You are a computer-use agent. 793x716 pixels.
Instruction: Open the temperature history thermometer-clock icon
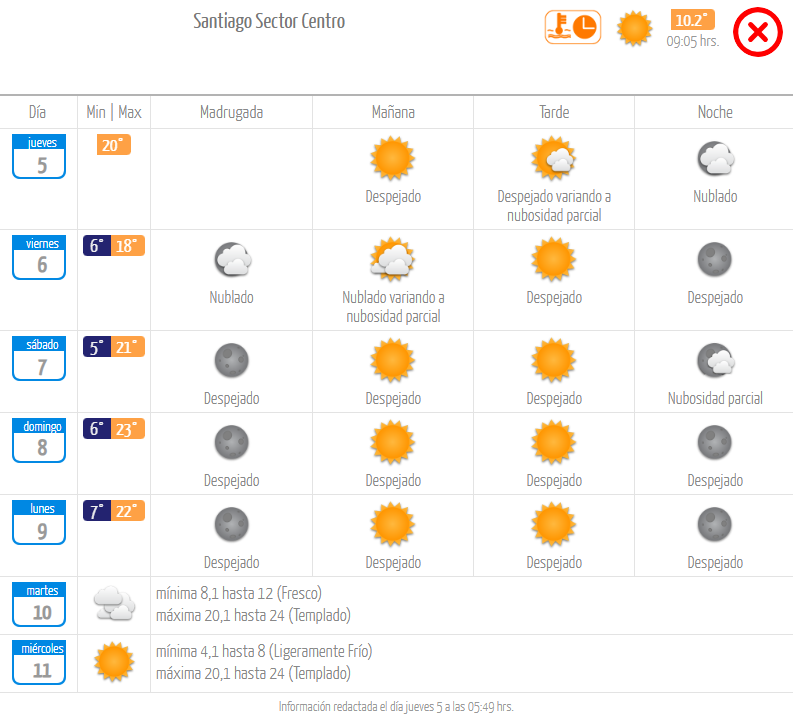click(x=573, y=27)
